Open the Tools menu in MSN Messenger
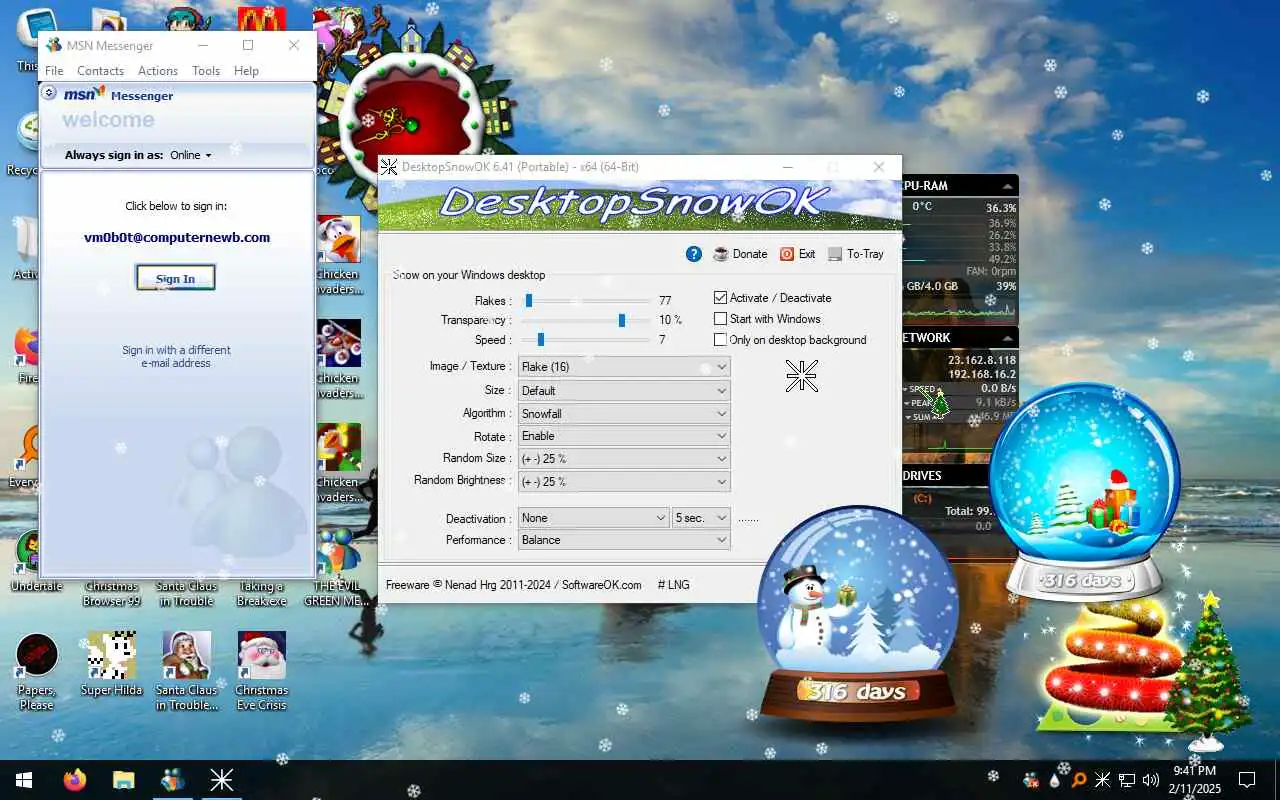1280x800 pixels. point(206,71)
